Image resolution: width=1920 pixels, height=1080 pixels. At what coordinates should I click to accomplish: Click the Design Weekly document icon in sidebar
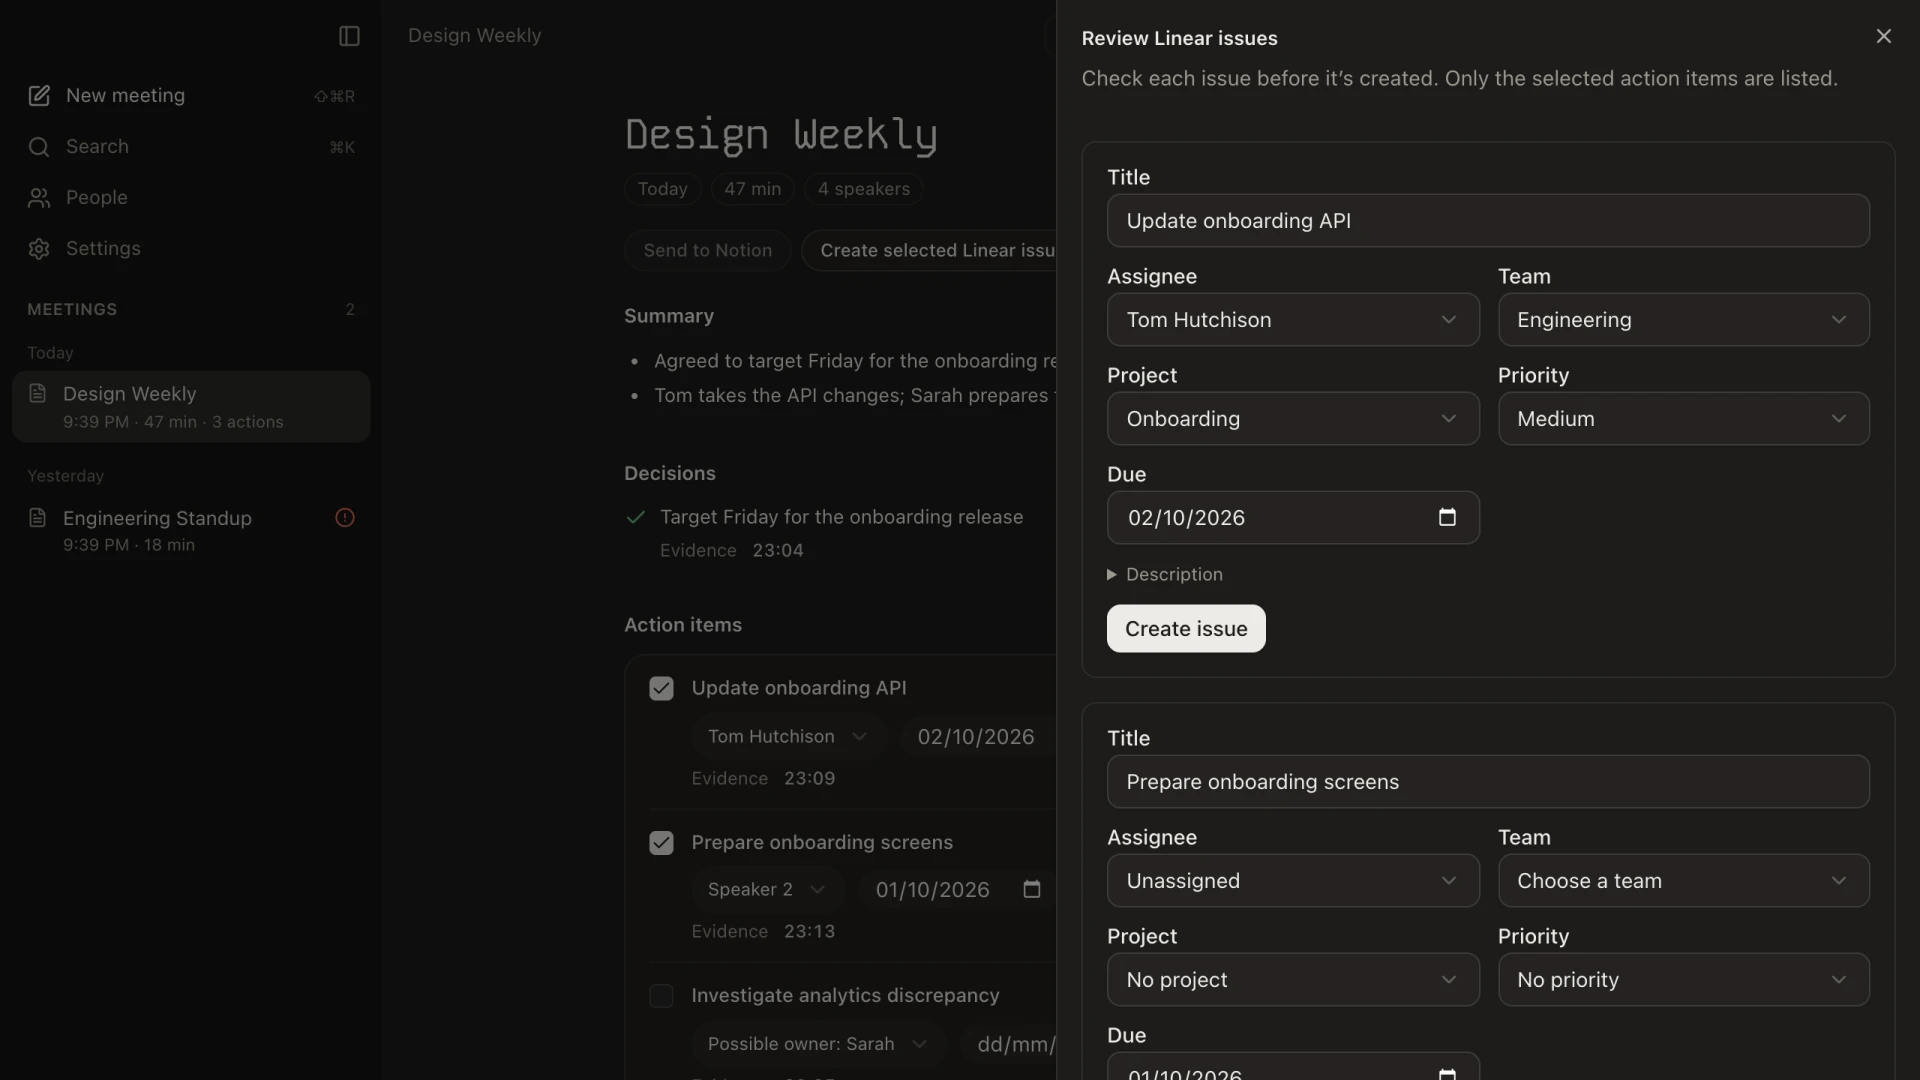[38, 393]
